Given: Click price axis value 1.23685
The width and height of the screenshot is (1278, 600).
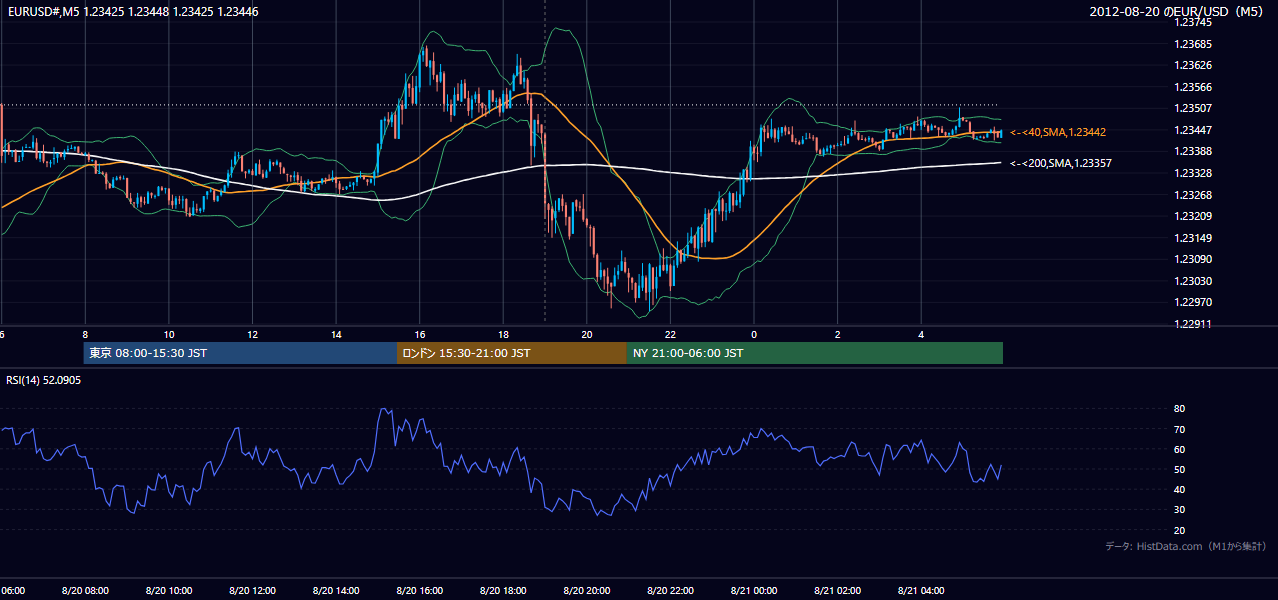Looking at the screenshot, I should 1193,44.
